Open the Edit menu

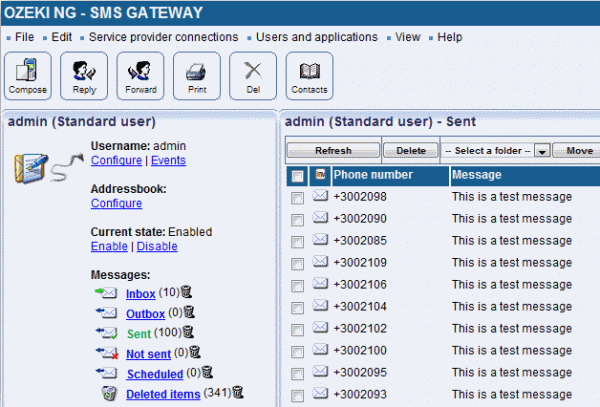[x=62, y=37]
